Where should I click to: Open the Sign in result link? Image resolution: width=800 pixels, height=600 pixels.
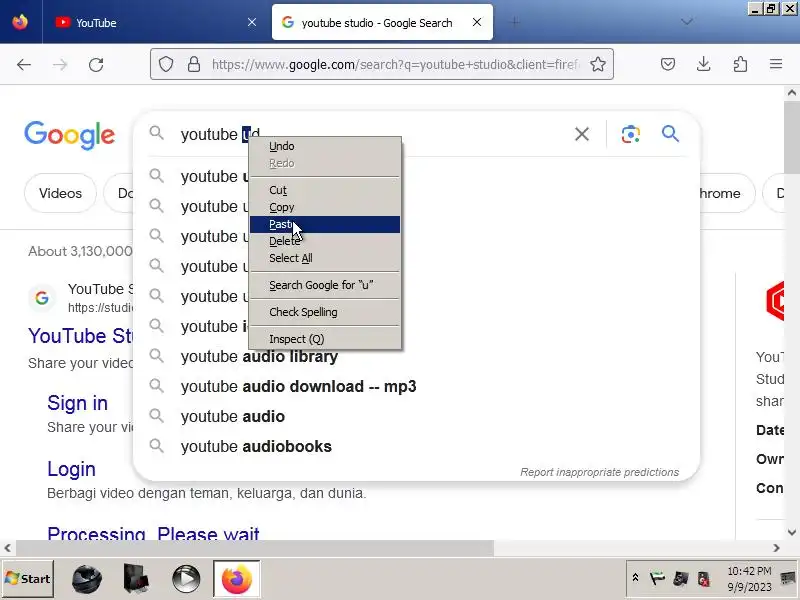(x=78, y=403)
